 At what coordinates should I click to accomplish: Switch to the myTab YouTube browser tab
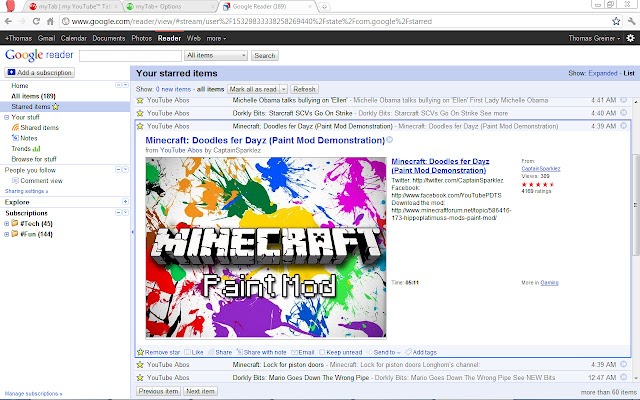coord(73,7)
